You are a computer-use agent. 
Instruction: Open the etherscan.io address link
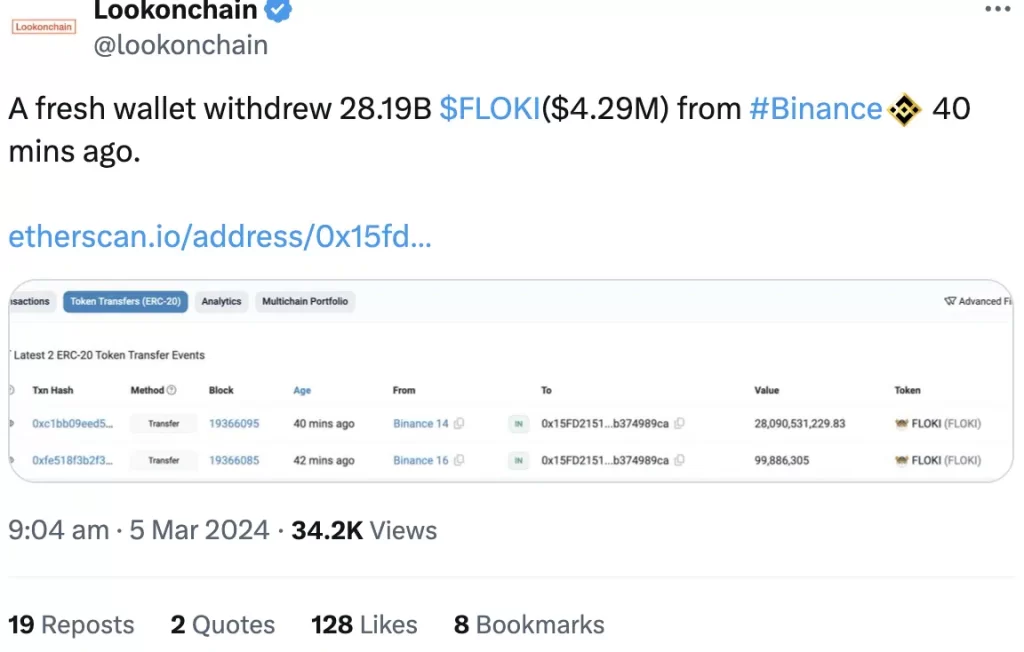click(220, 237)
